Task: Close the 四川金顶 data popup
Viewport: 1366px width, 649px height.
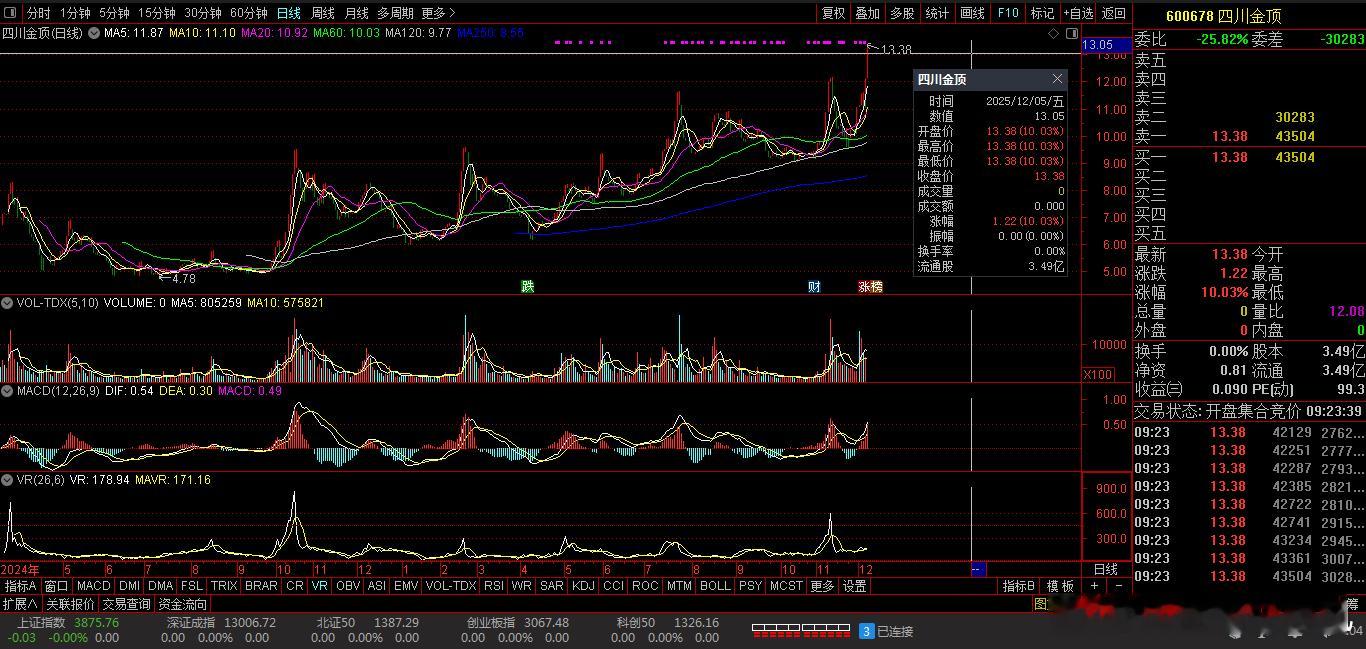Action: (x=1057, y=79)
